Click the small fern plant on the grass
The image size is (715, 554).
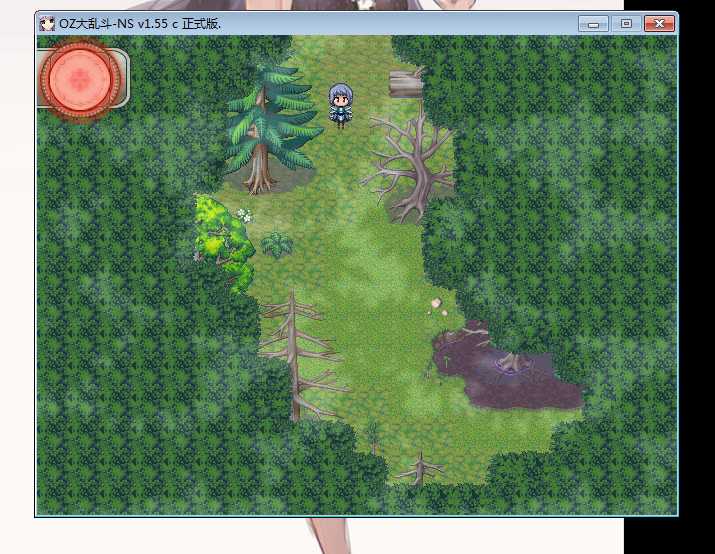coord(277,244)
